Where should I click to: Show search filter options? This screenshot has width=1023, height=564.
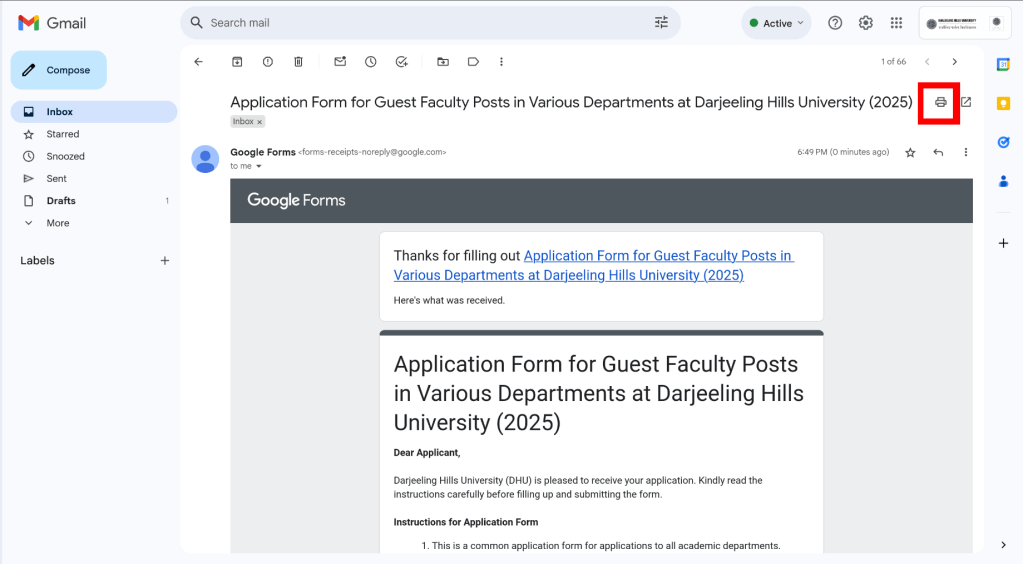(661, 23)
